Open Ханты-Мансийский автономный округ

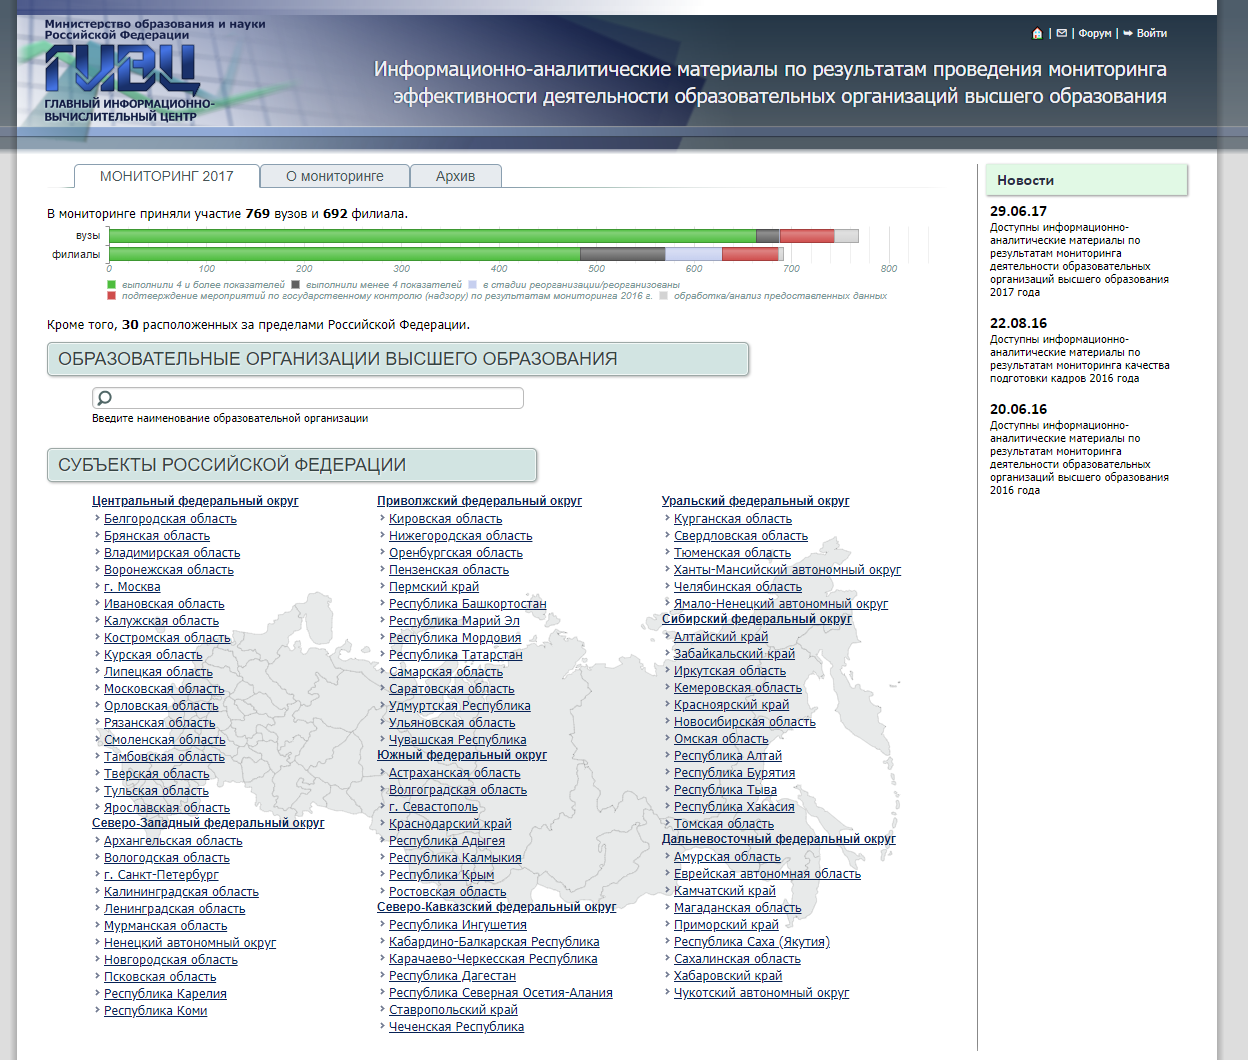[787, 570]
